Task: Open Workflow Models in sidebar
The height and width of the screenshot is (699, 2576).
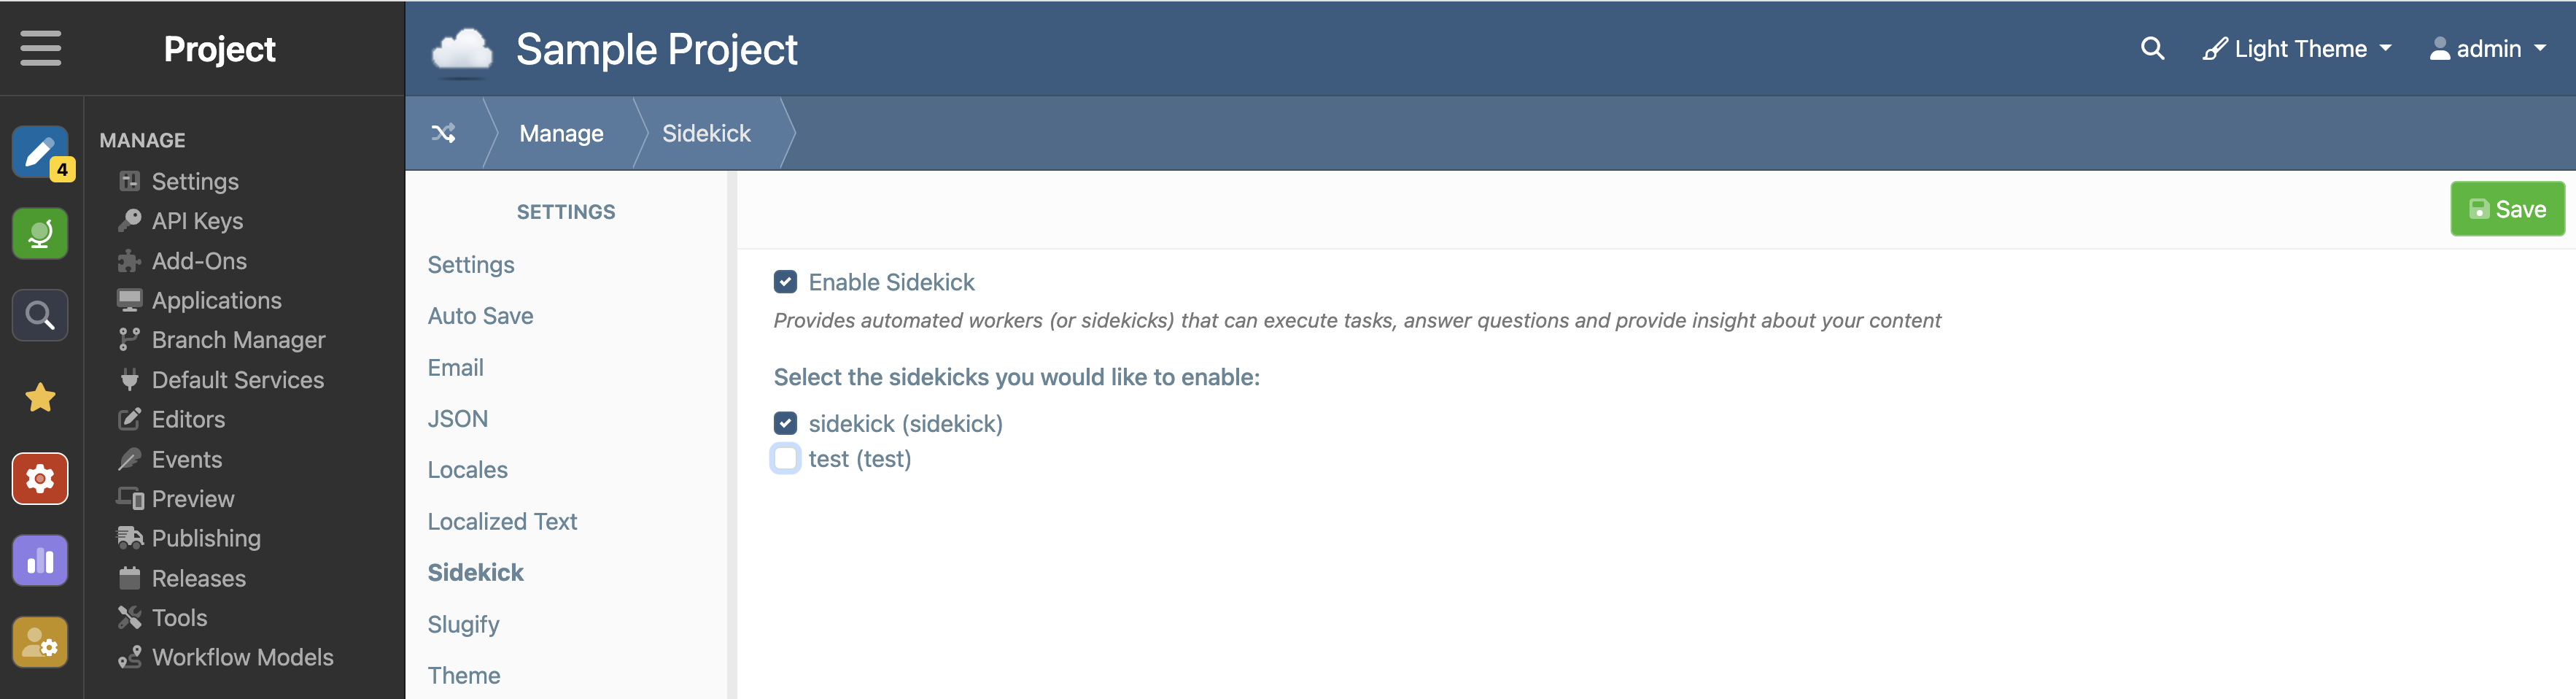Action: 242,657
